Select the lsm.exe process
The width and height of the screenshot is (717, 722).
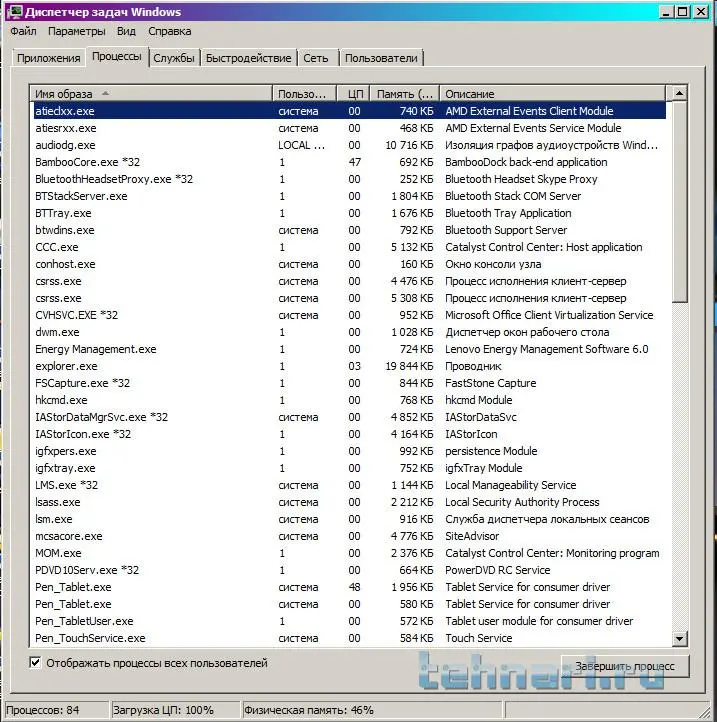click(x=350, y=519)
